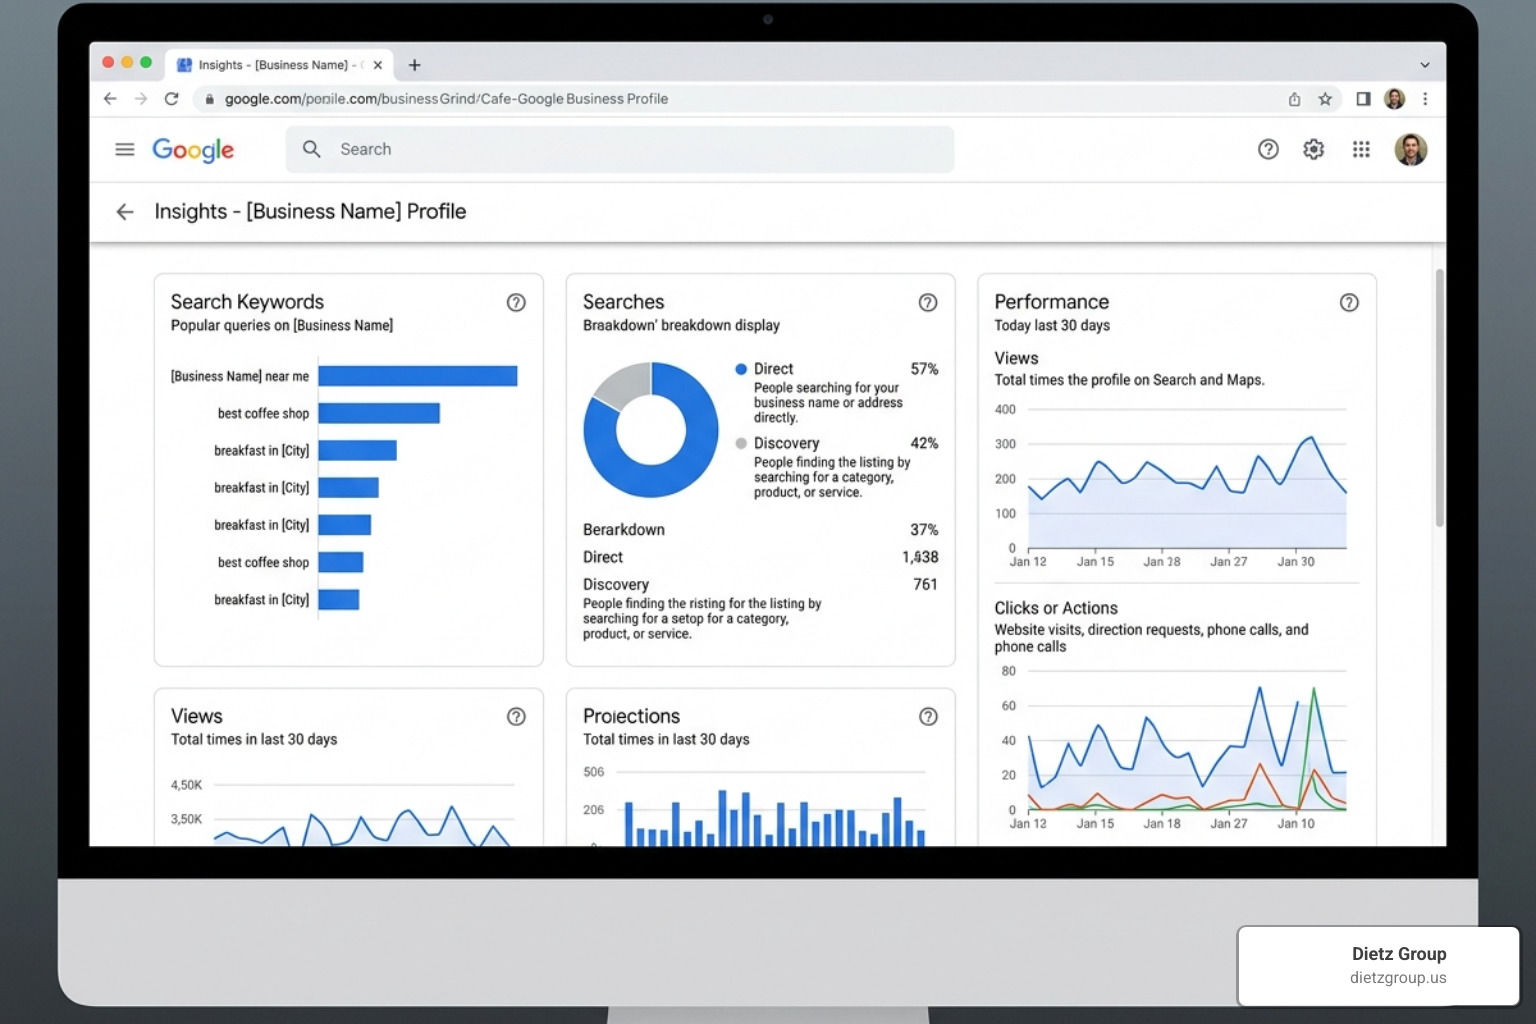
Task: Click the 'Clicks or Actions' heading
Action: (x=1056, y=608)
